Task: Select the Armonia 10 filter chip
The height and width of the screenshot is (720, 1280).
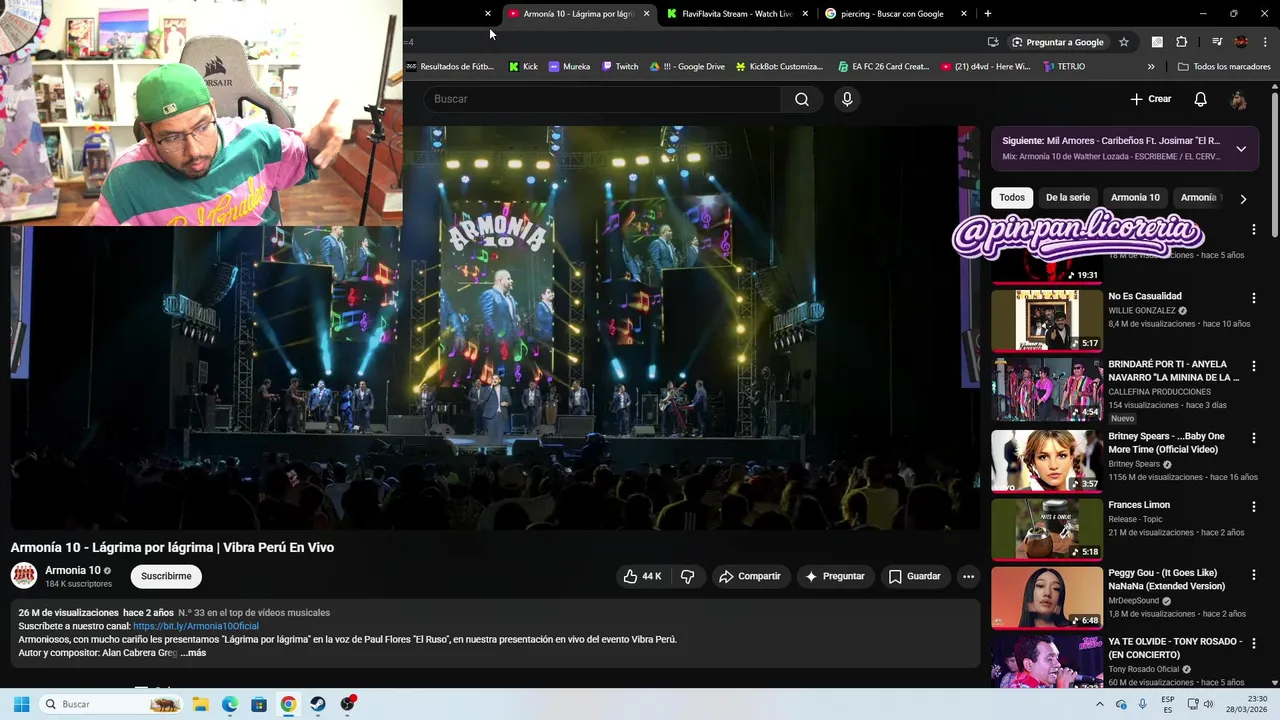Action: click(x=1135, y=198)
